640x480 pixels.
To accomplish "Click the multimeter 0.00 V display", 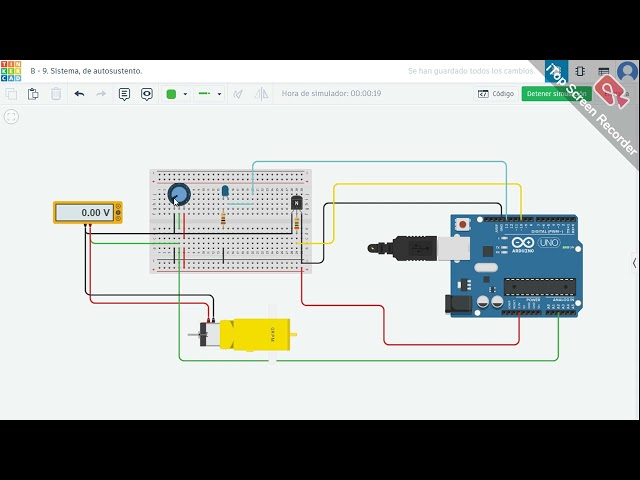I will tap(84, 213).
